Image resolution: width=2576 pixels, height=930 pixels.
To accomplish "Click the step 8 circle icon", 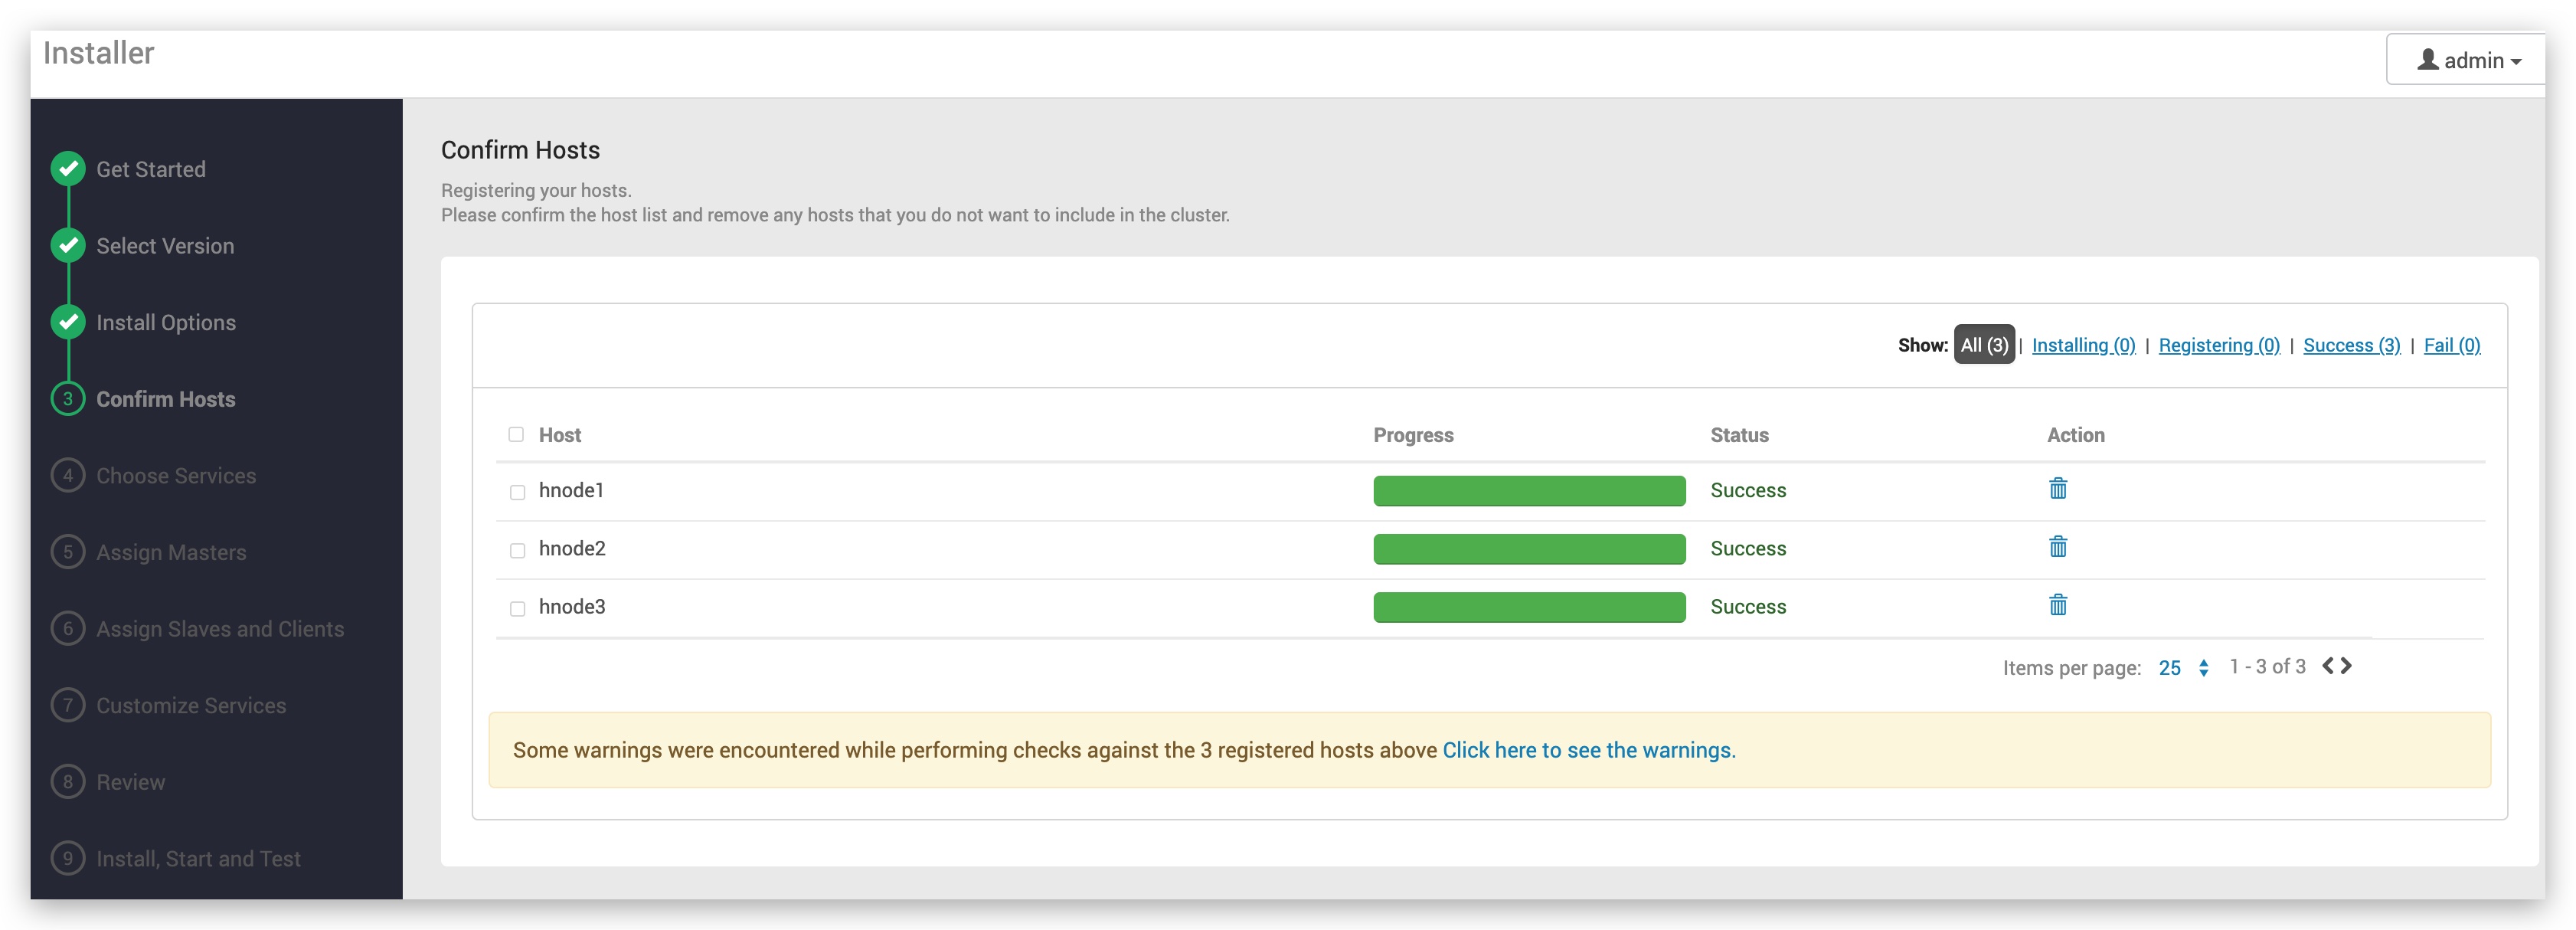I will [68, 781].
